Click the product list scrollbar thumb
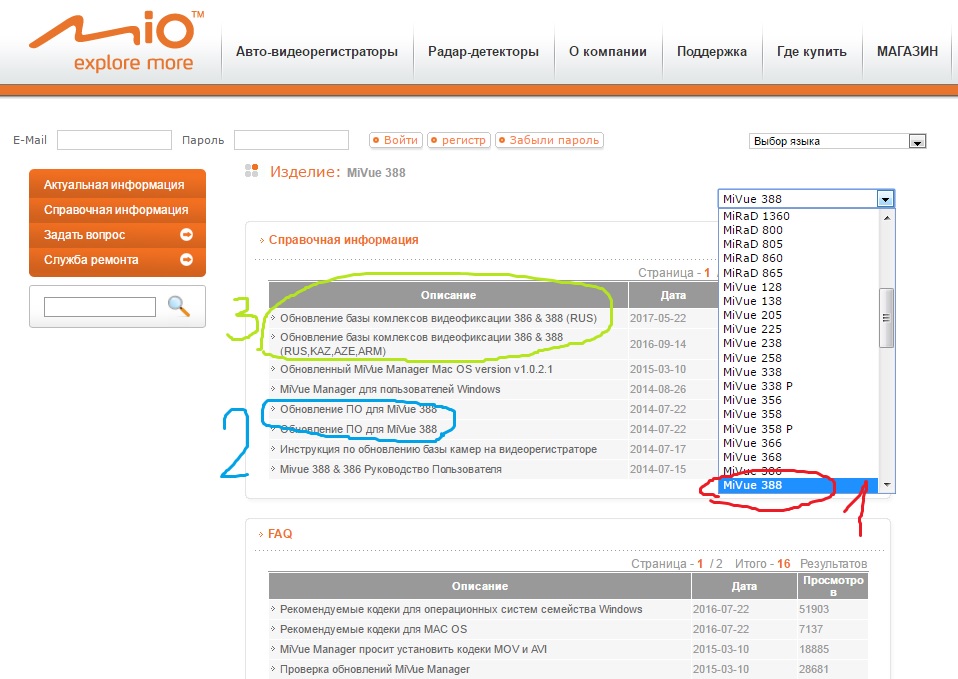Image resolution: width=958 pixels, height=679 pixels. (x=884, y=317)
